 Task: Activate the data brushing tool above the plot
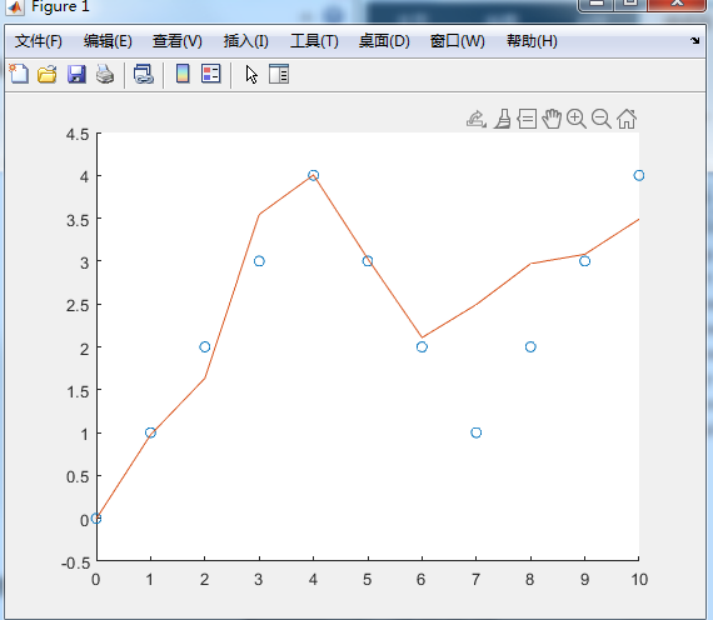pyautogui.click(x=503, y=119)
